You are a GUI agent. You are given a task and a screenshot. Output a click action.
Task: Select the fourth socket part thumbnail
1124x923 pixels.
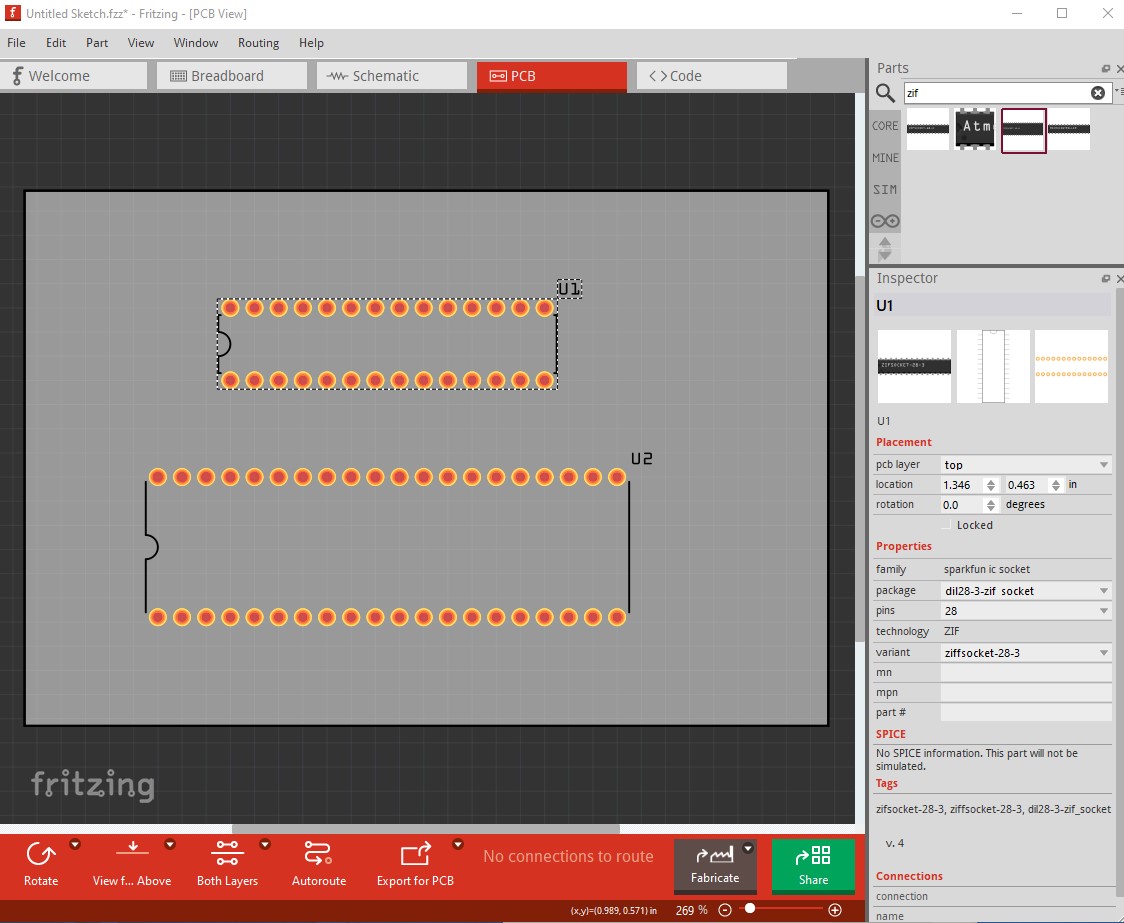1069,129
